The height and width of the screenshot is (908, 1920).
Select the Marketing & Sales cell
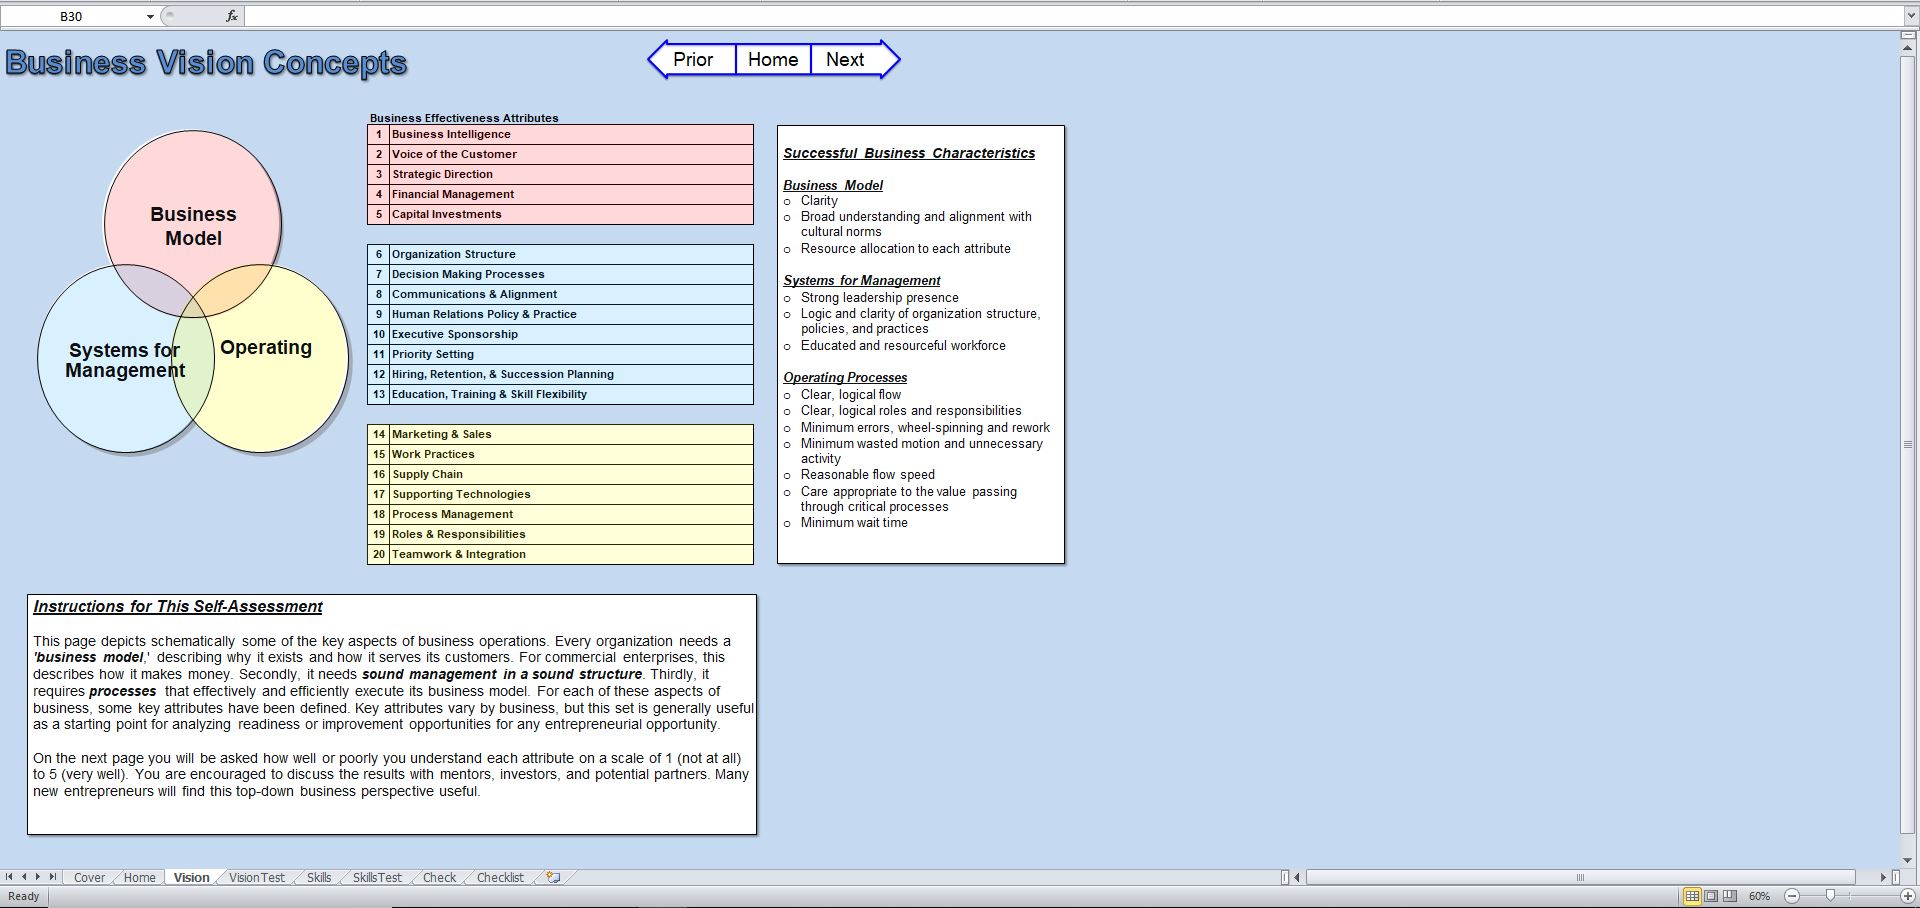(571, 434)
